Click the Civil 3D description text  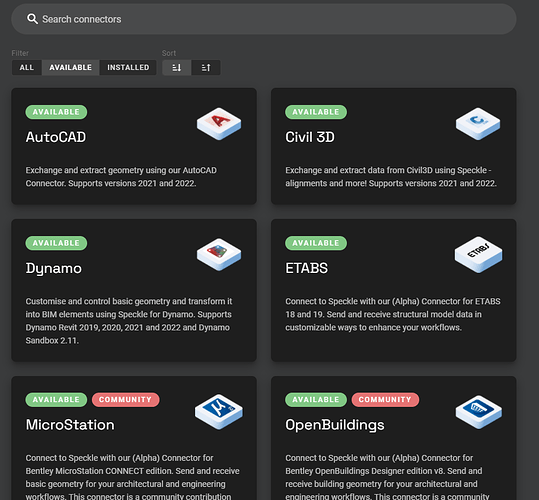click(391, 177)
